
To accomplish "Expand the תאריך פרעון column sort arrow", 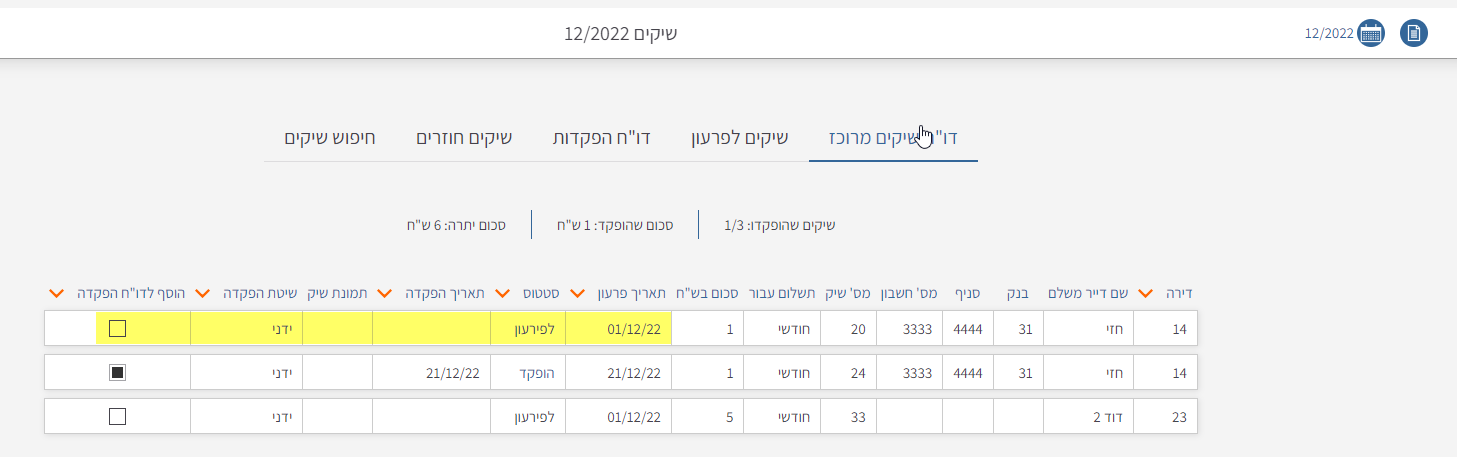I will click(577, 293).
